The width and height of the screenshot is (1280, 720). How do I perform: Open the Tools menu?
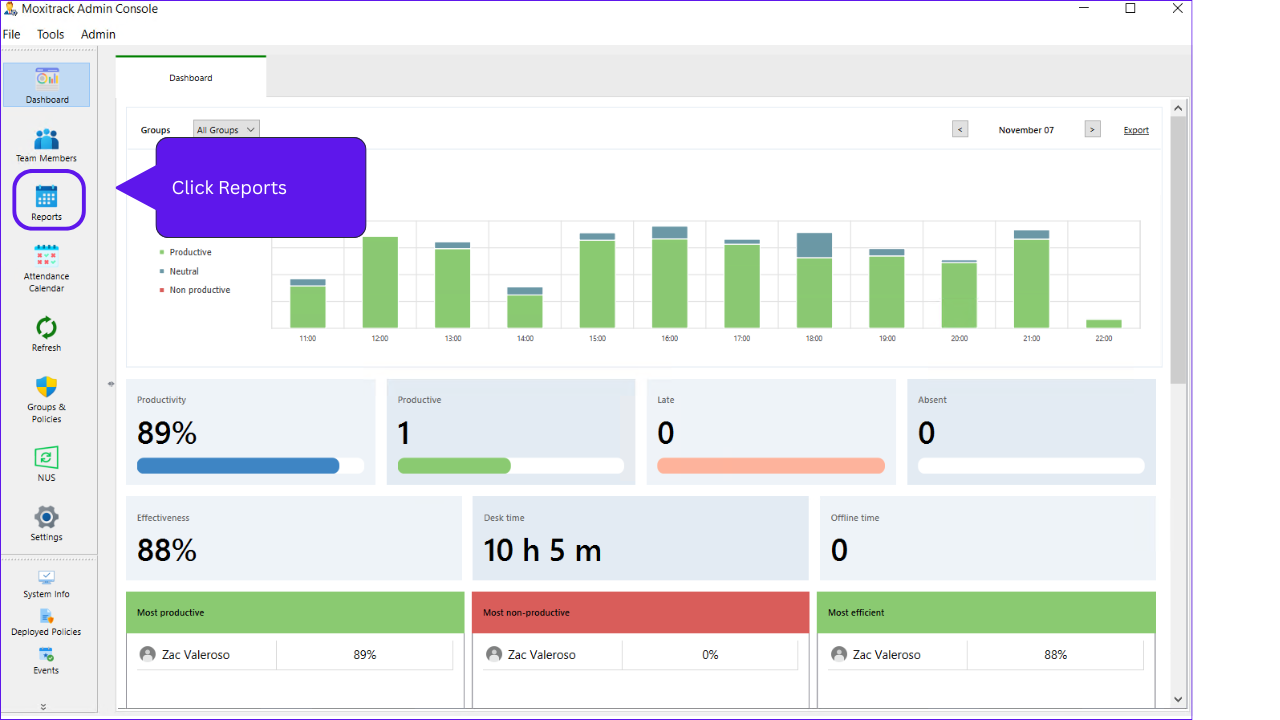[51, 34]
